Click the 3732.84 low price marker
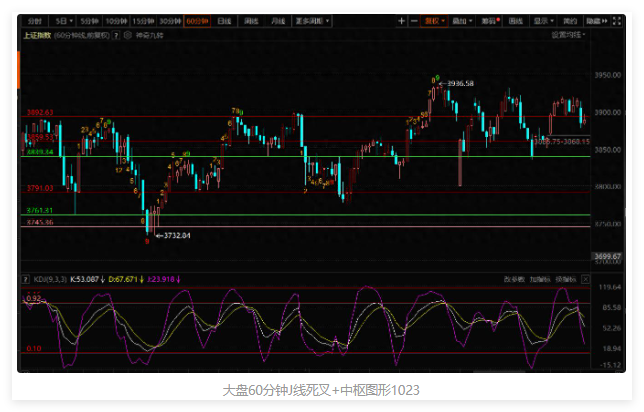This screenshot has height=412, width=644. point(175,235)
